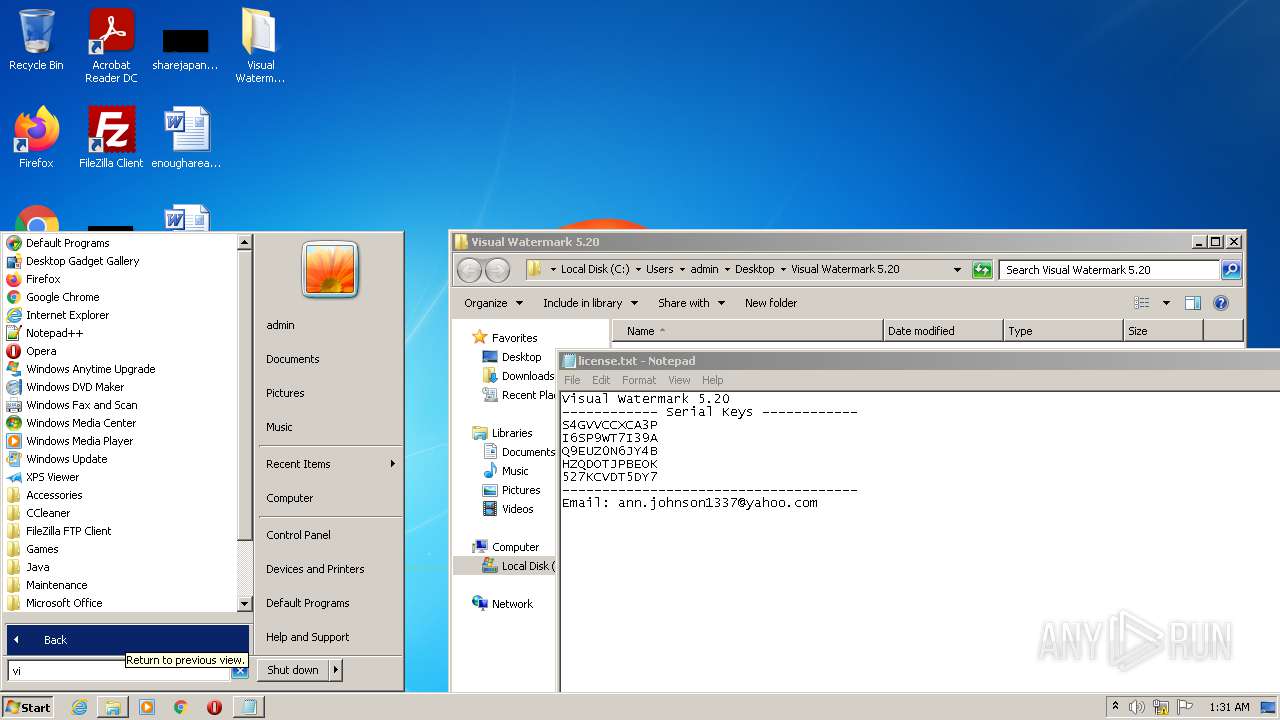The image size is (1280, 720).
Task: Open Organize dropdown in Explorer
Action: click(493, 303)
